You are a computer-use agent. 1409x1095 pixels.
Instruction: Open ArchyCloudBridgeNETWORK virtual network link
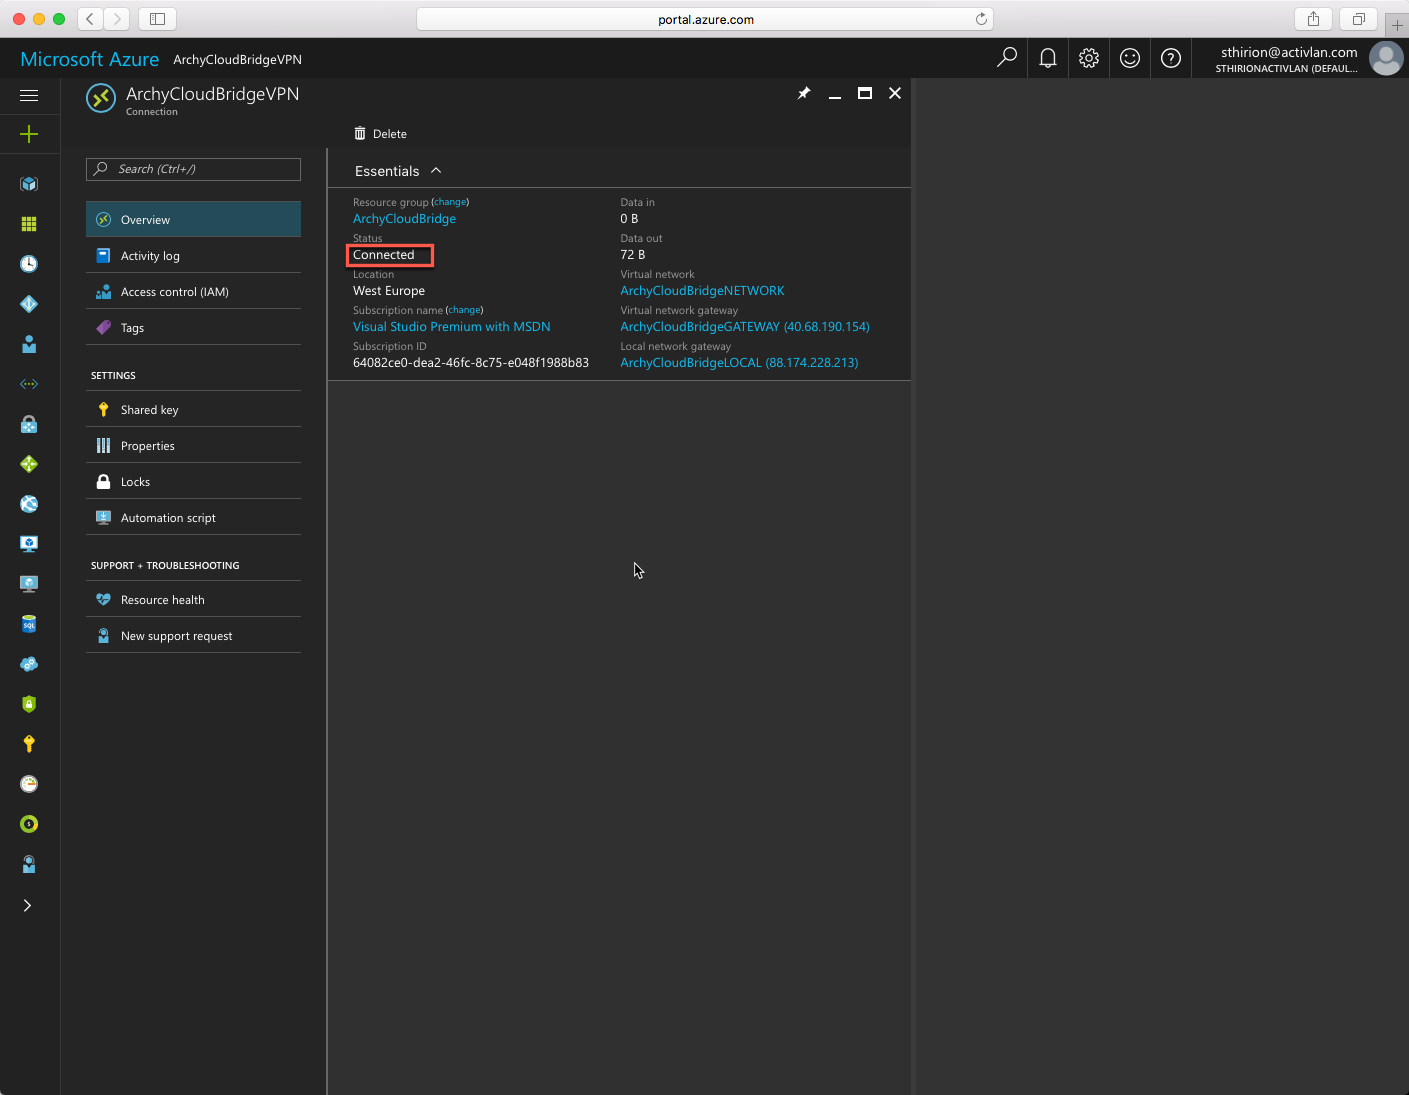(x=702, y=290)
